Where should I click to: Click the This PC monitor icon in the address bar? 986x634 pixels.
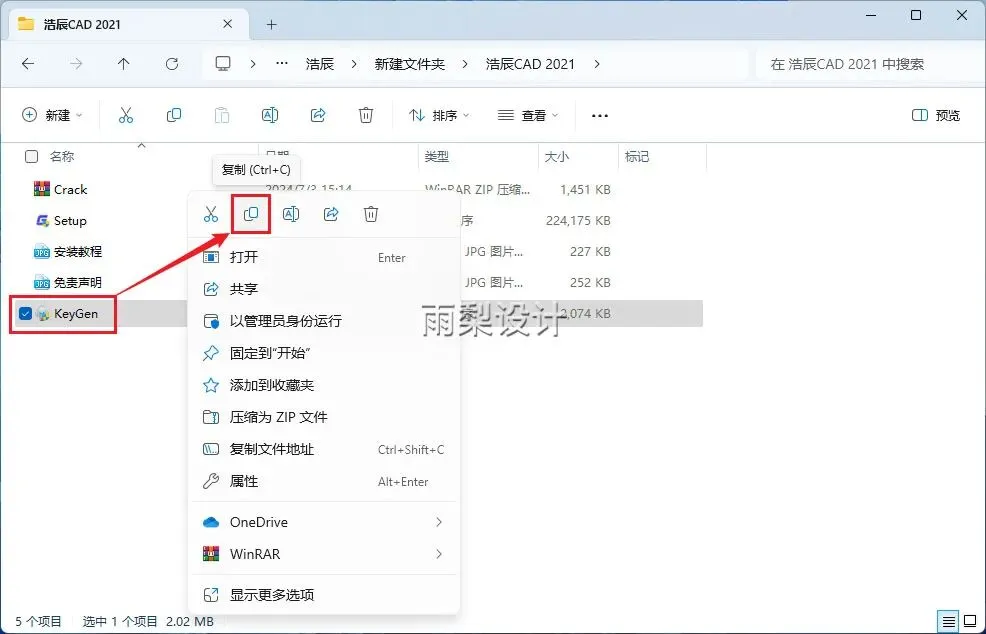(223, 64)
